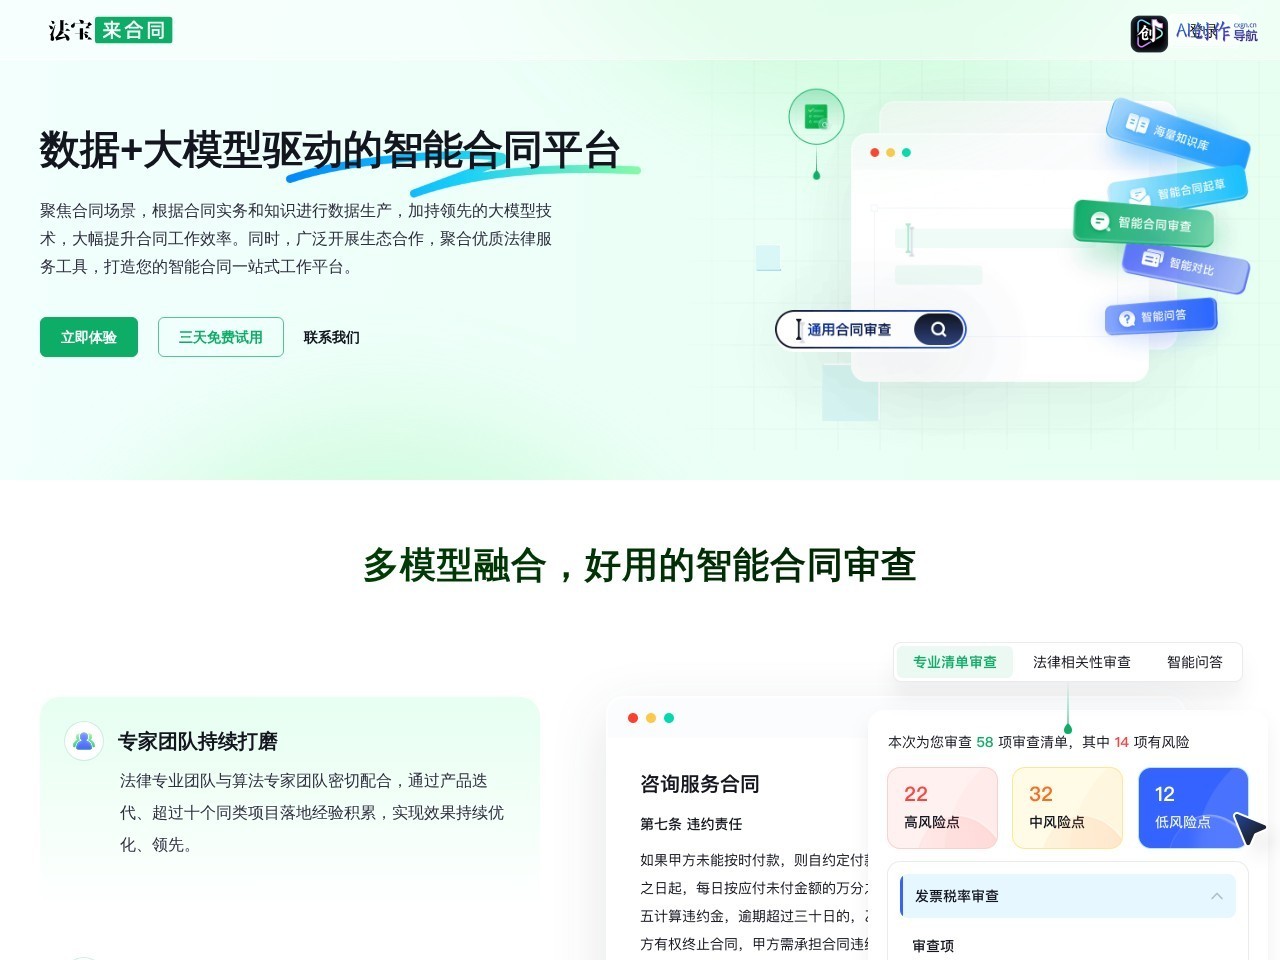Click the 智能合同起草 chip

(1178, 188)
